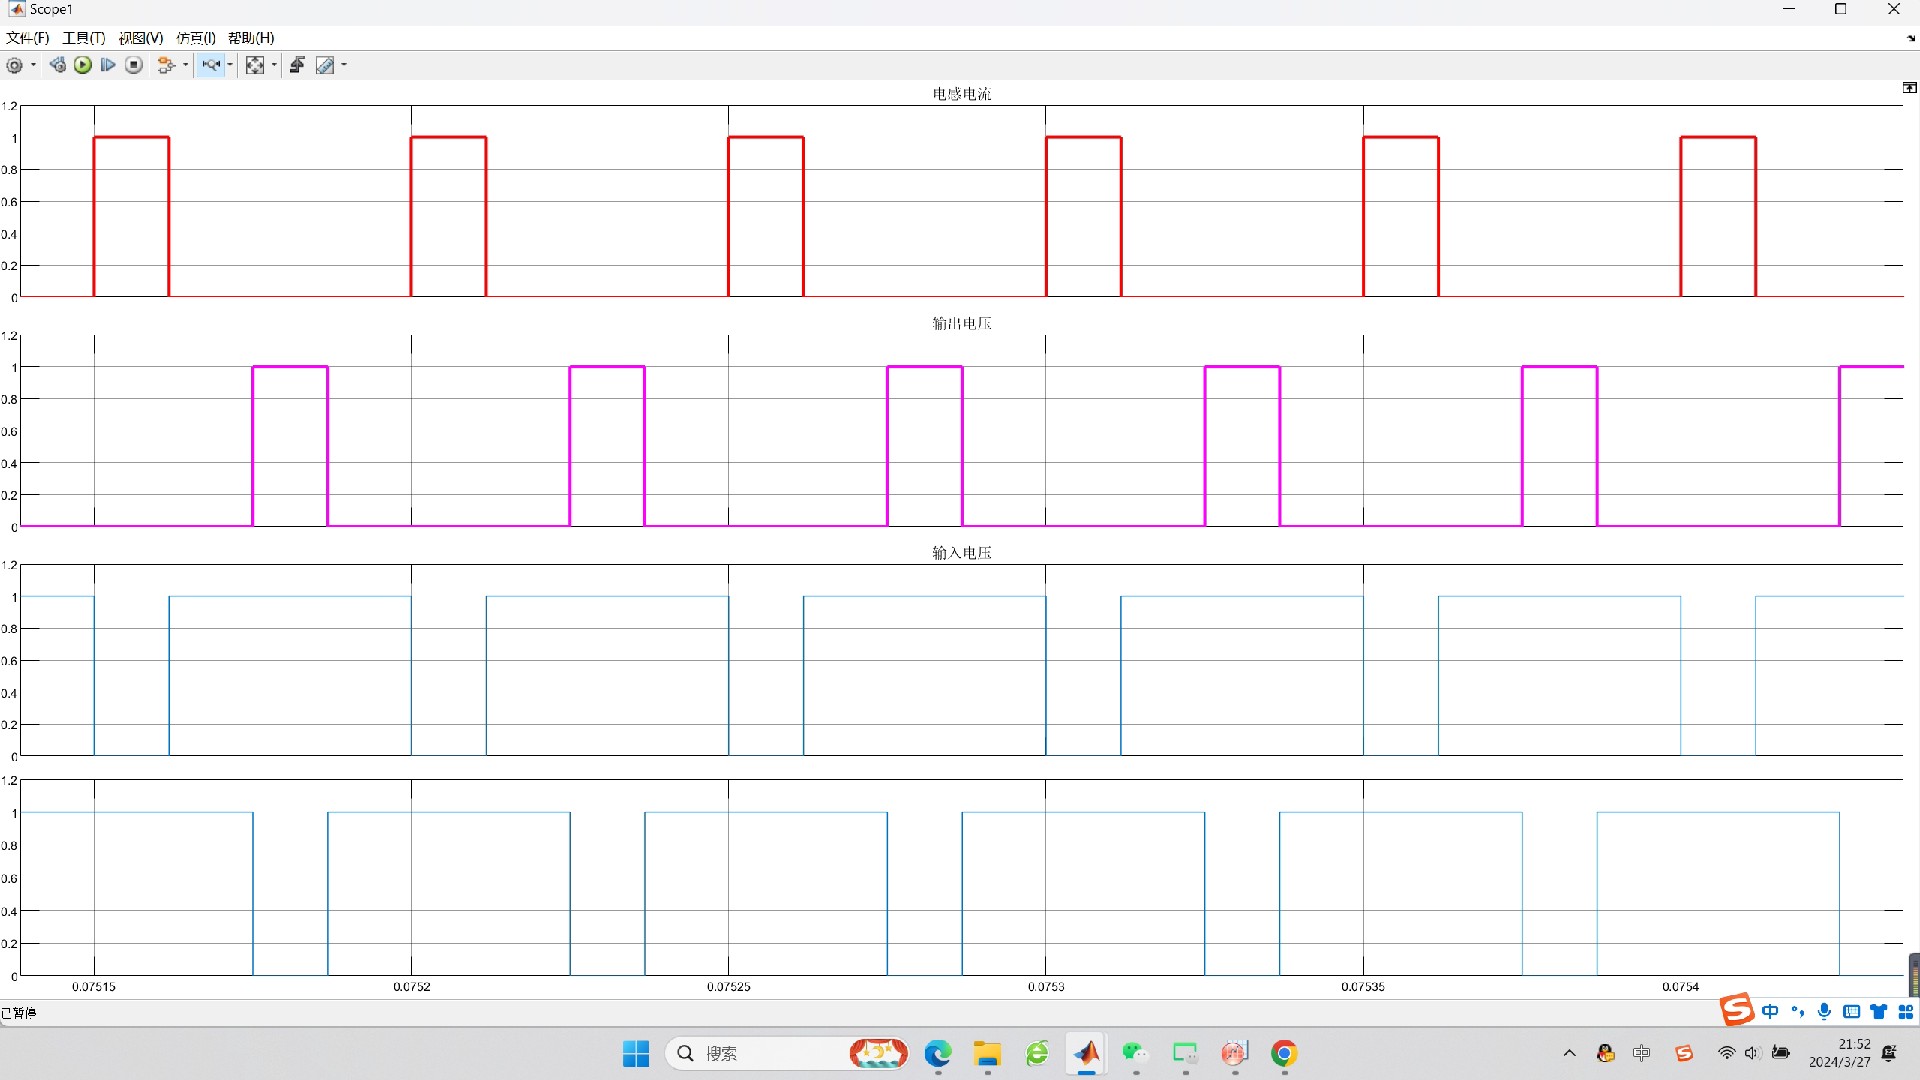Toggle the cursor measurements ruler
The image size is (1920, 1080).
[325, 65]
